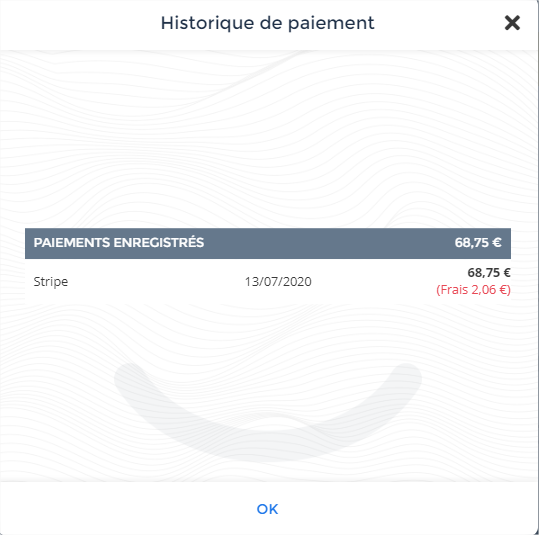
Task: Click the word PAIEMENTS in gray bar
Action: [x=72, y=243]
